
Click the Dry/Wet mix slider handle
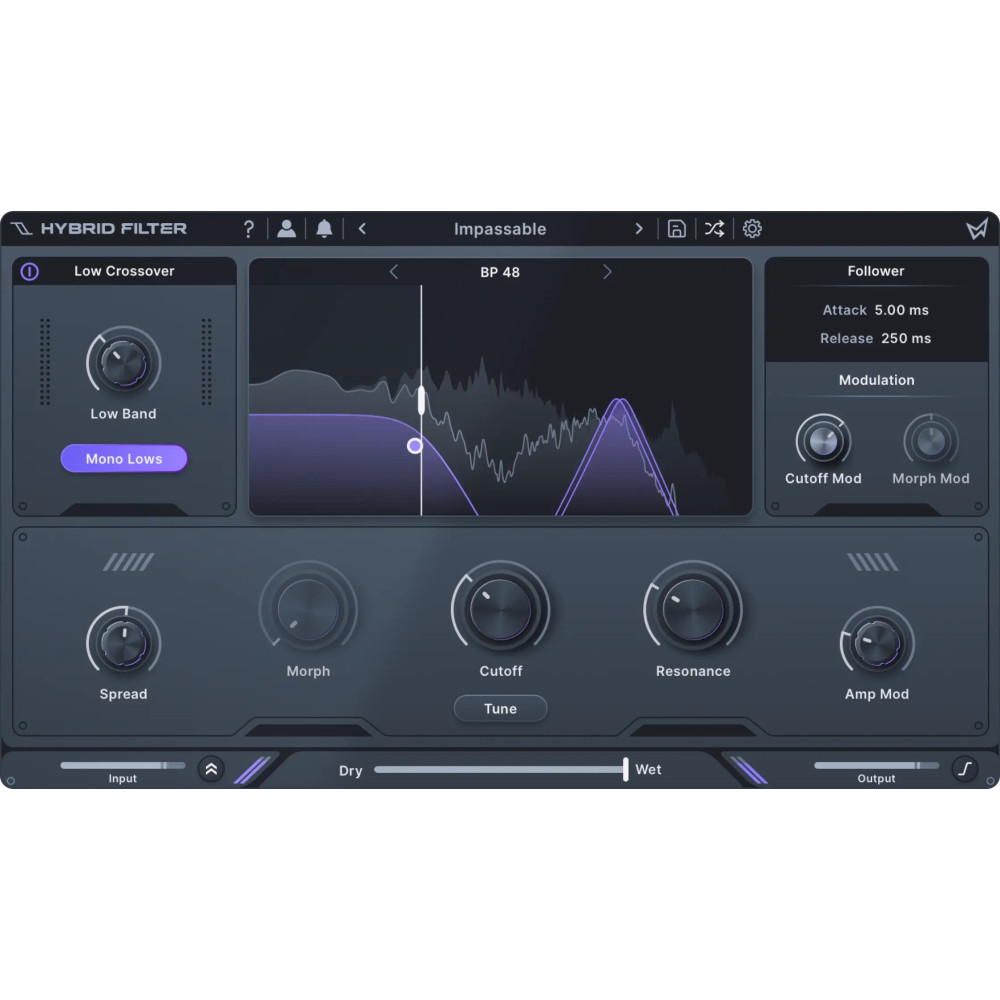[626, 769]
